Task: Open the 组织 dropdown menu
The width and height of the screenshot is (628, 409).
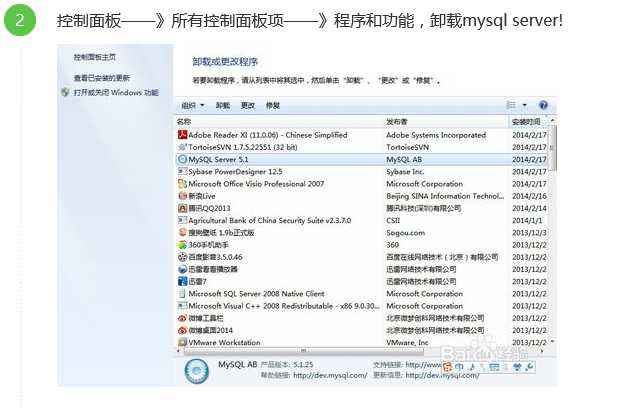Action: point(193,105)
